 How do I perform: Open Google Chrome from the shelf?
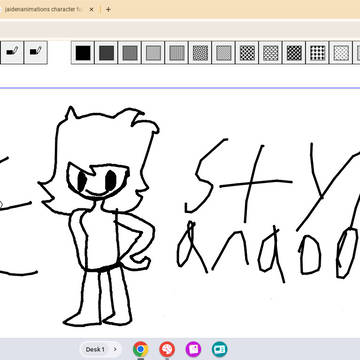tap(140, 349)
